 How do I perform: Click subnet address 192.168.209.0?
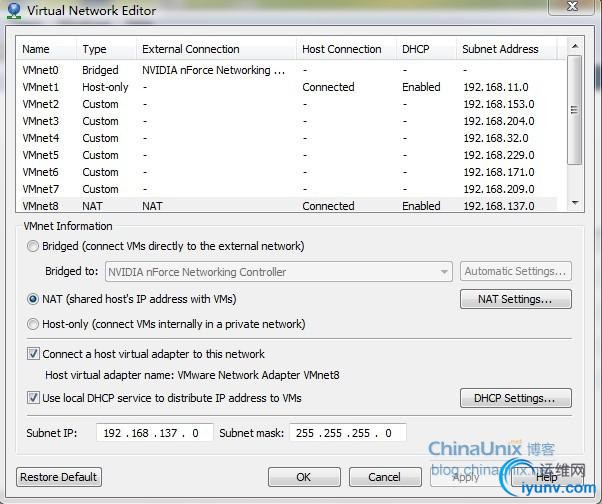(x=499, y=189)
